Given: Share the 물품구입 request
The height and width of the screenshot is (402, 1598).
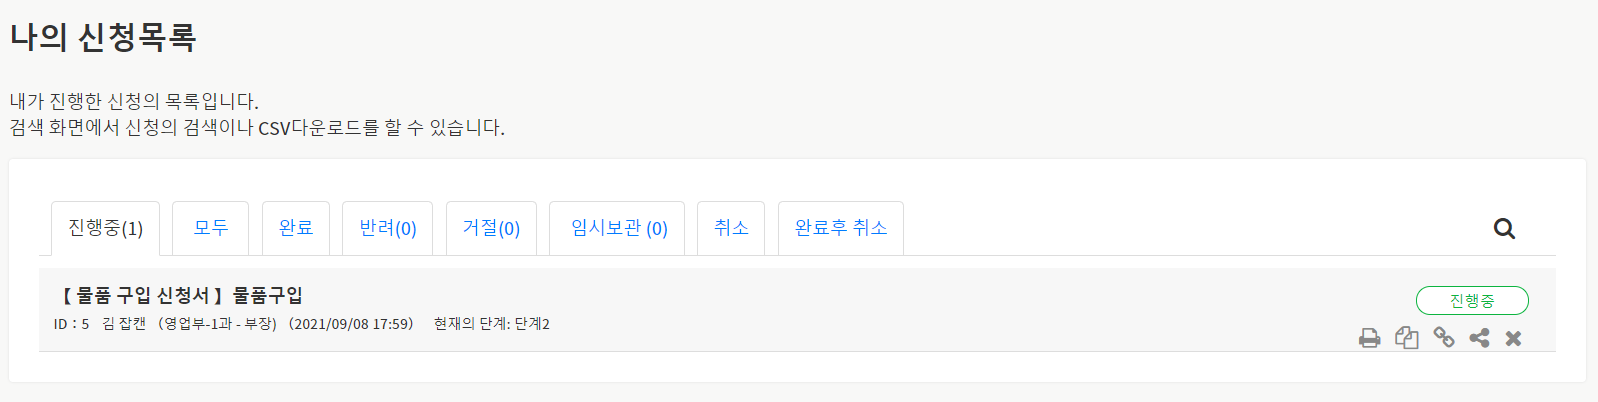Looking at the screenshot, I should click(x=1479, y=338).
